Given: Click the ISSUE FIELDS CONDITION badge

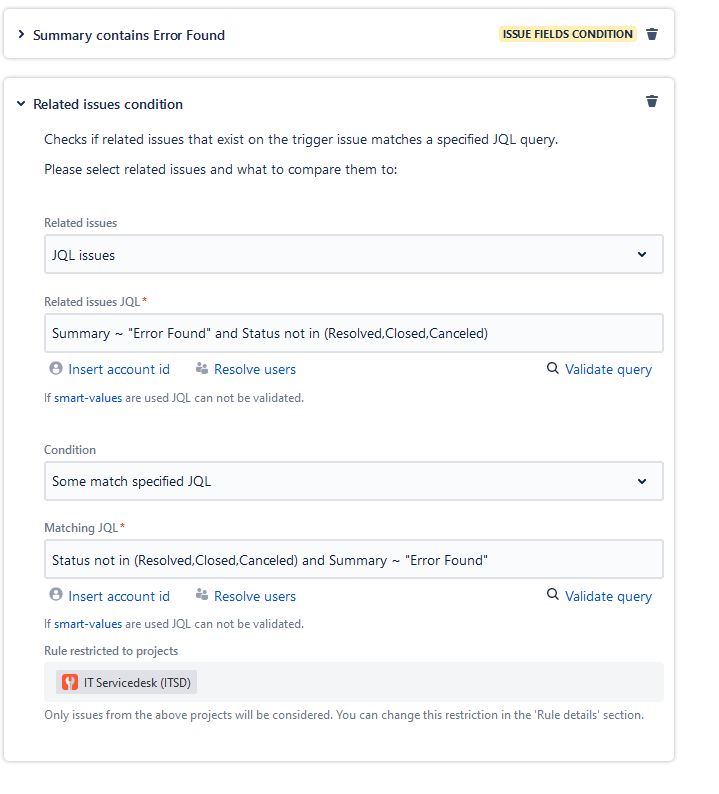Looking at the screenshot, I should click(567, 34).
